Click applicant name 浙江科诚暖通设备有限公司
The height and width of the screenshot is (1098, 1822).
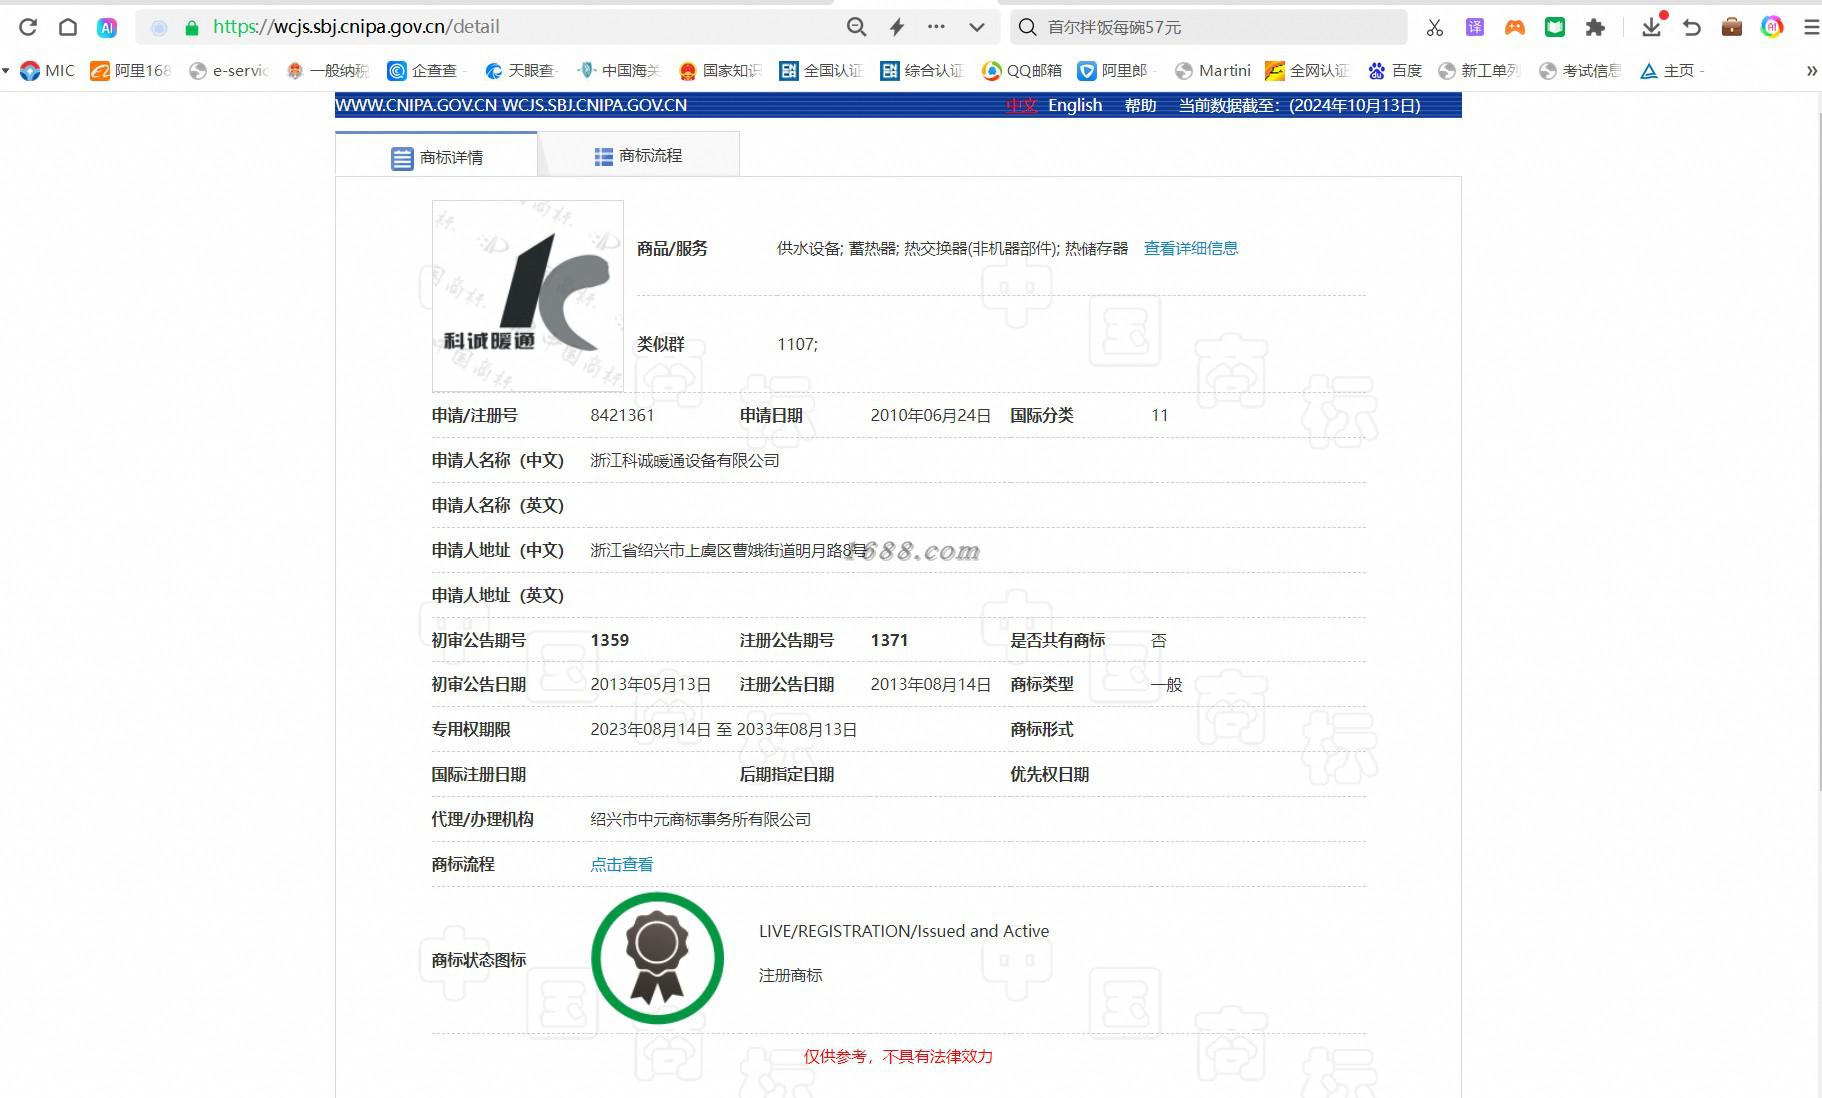click(x=685, y=460)
